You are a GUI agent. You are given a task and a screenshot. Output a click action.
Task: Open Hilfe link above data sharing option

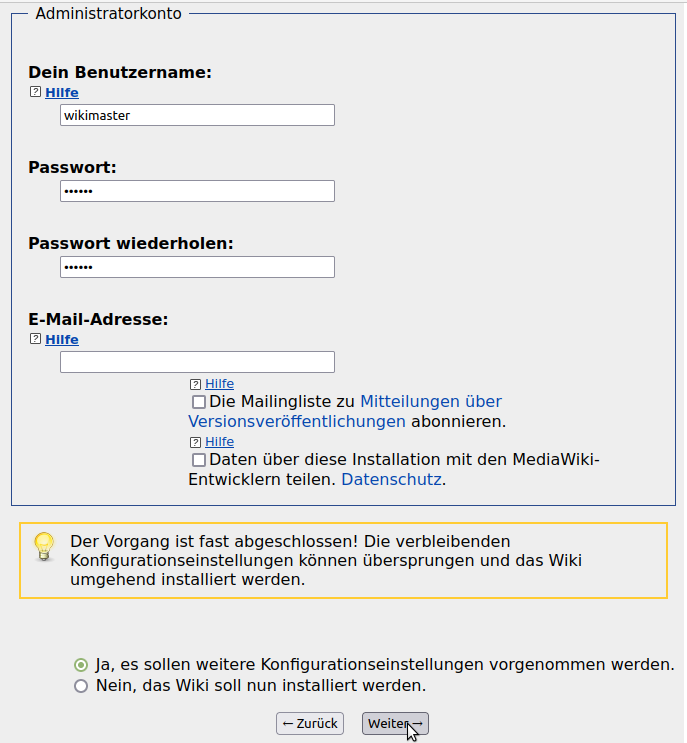pyautogui.click(x=219, y=442)
